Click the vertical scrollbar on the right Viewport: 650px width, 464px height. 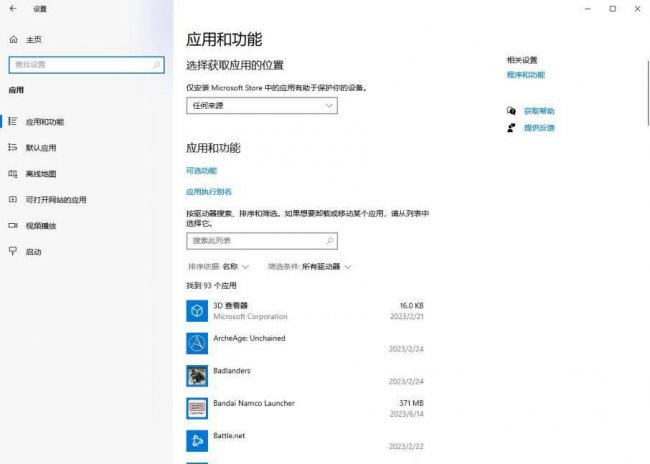pos(648,92)
